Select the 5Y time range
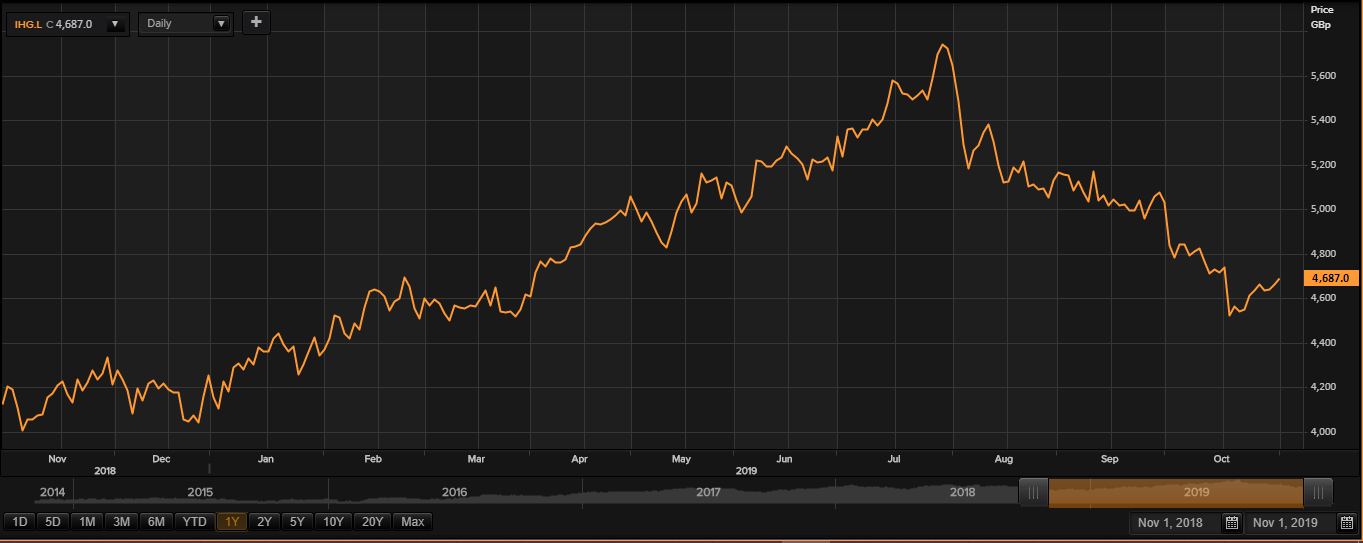The image size is (1363, 543). 297,521
